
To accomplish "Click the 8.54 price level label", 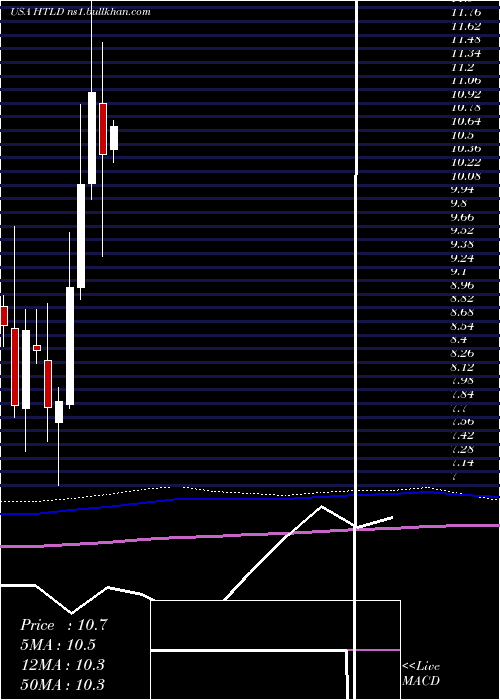I will click(462, 326).
